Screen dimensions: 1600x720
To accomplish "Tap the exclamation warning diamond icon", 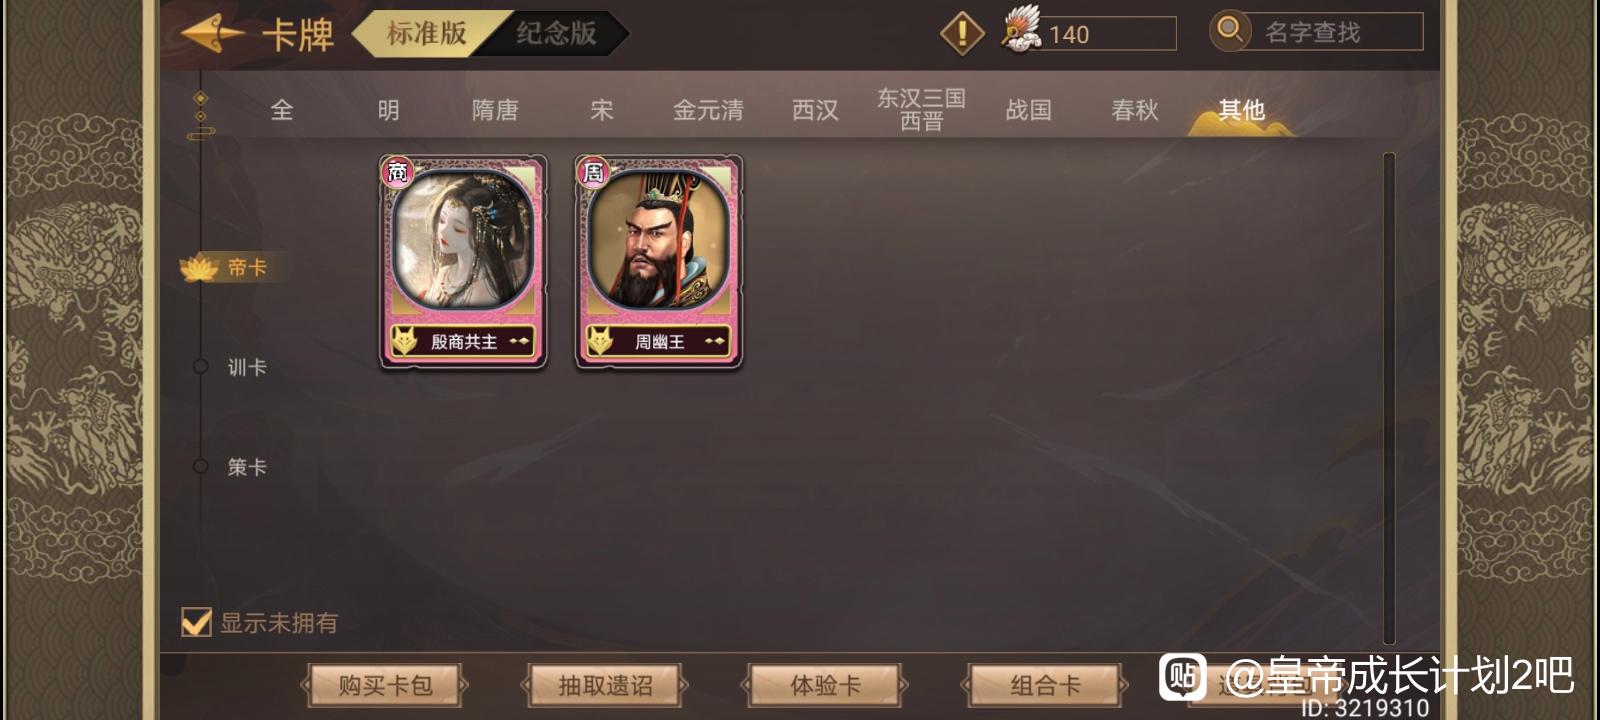I will tap(962, 33).
